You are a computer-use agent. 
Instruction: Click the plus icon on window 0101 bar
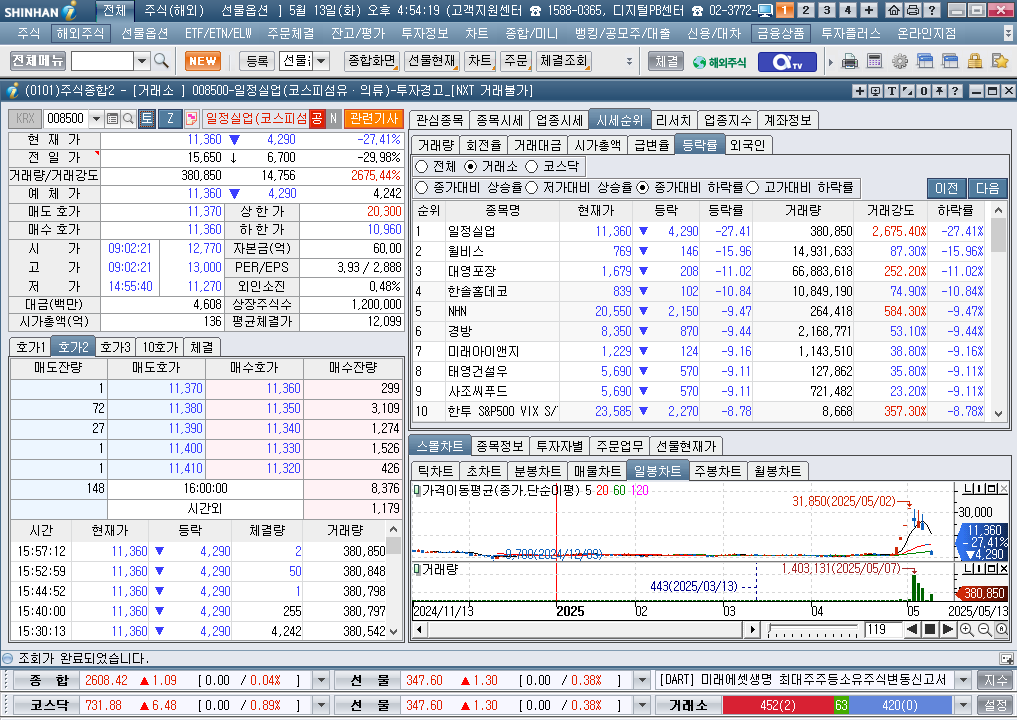[859, 91]
